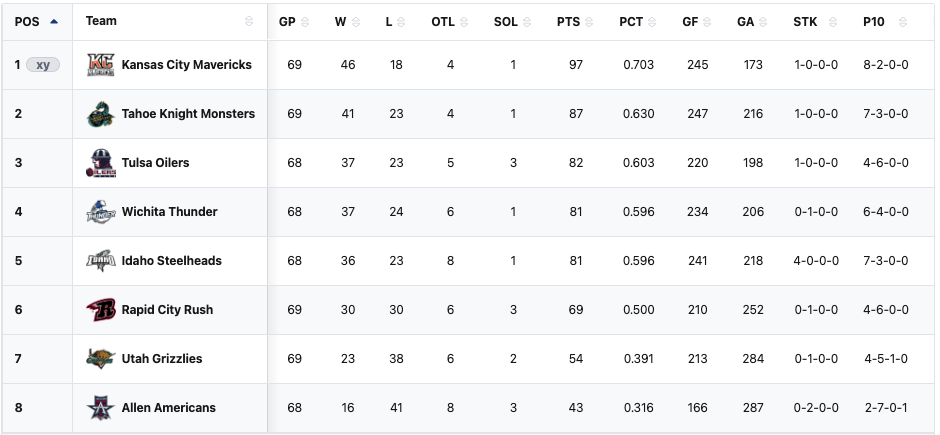Viewport: 940px width, 435px height.
Task: Click the Utah Grizzlies team logo
Action: tap(101, 358)
